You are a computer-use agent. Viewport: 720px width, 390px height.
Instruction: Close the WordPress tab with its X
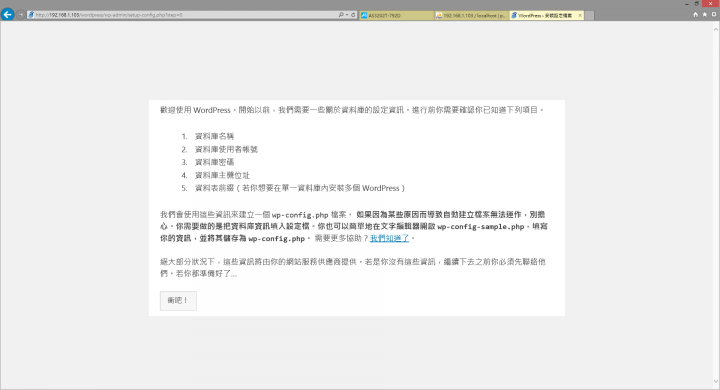pos(580,16)
